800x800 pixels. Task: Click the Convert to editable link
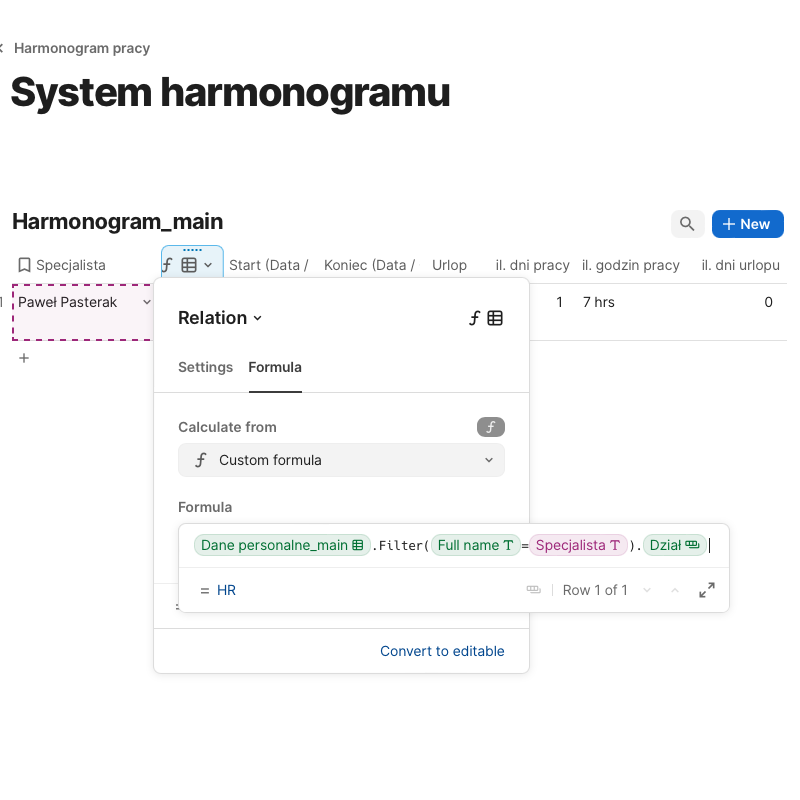pyautogui.click(x=442, y=651)
